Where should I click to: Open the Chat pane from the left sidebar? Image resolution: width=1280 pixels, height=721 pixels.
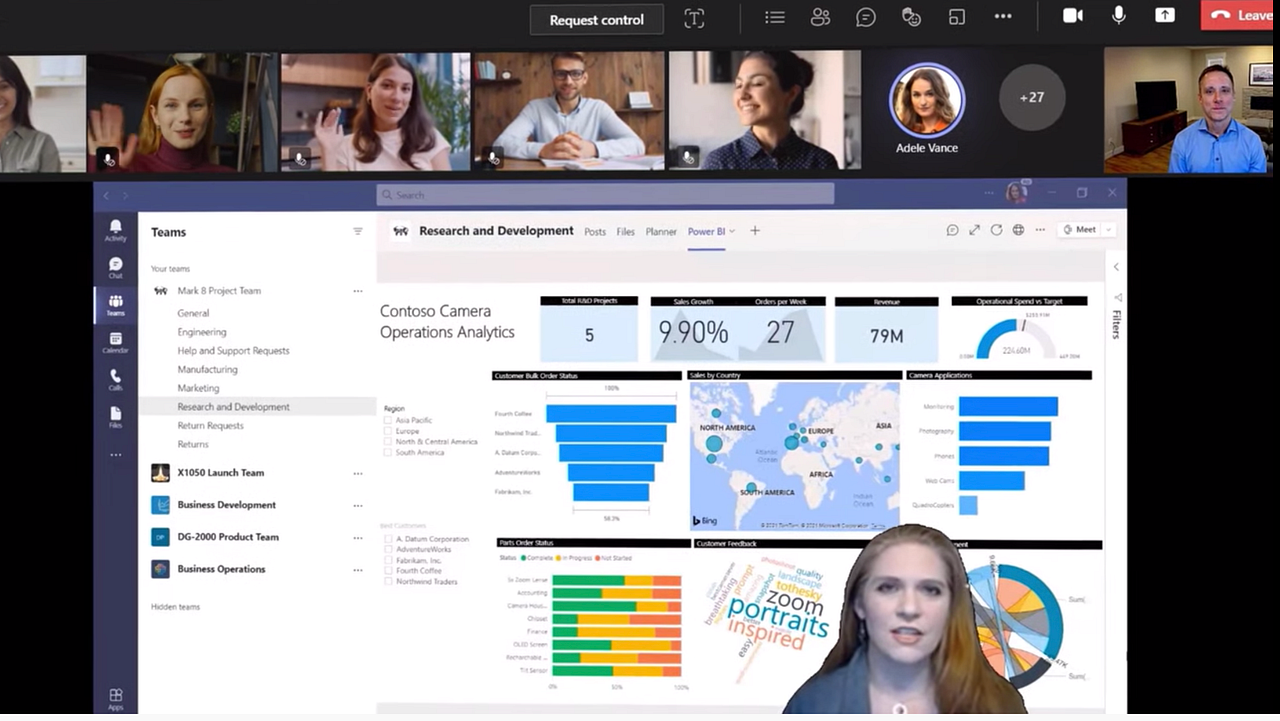click(x=115, y=263)
